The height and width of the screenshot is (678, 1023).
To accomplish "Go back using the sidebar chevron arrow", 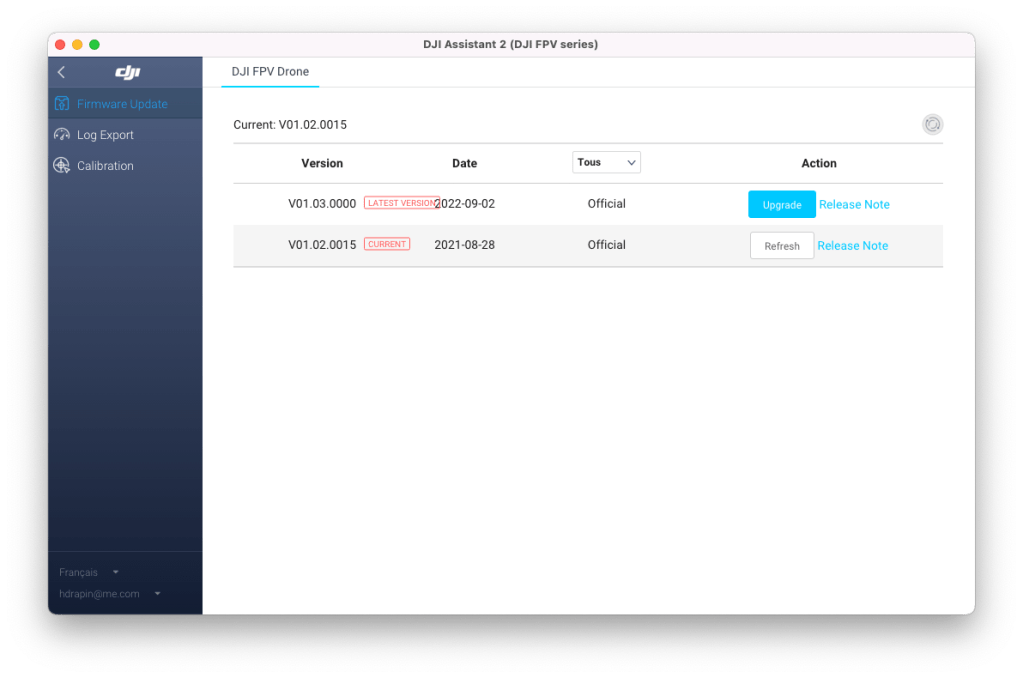I will tap(62, 72).
